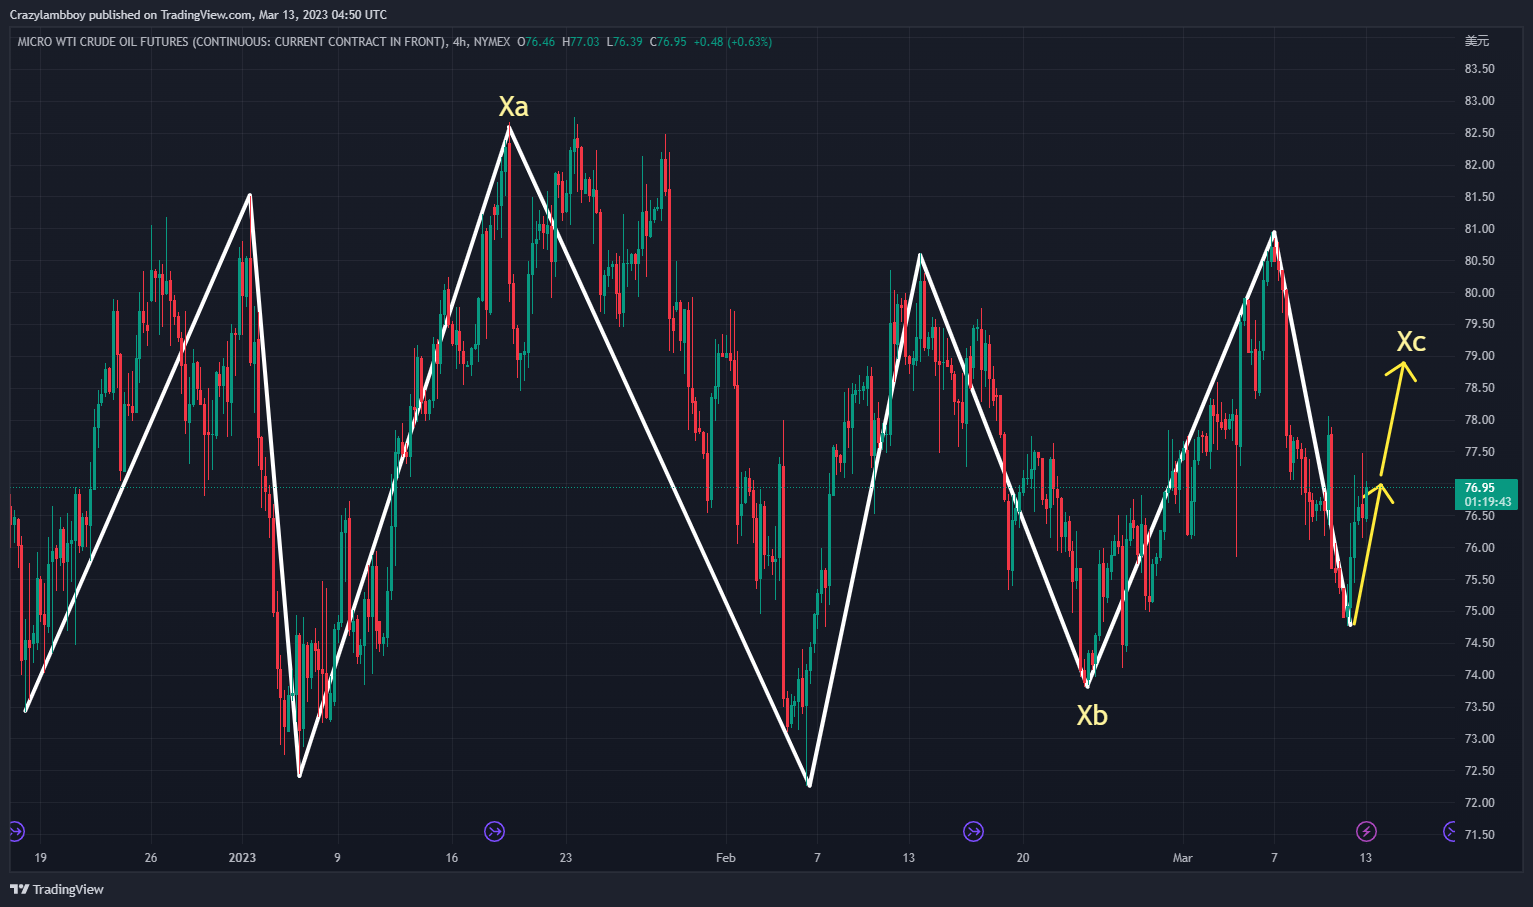Screen dimensions: 1533x907
Task: Click the 23 date label on the time axis
Action: click(566, 858)
